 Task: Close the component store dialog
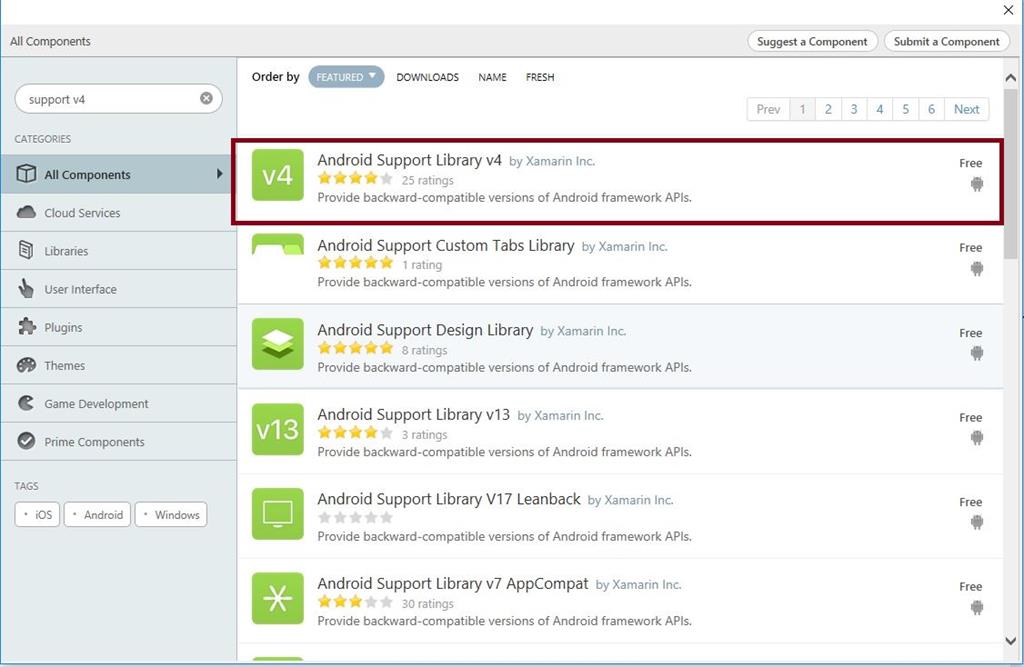[x=1008, y=10]
